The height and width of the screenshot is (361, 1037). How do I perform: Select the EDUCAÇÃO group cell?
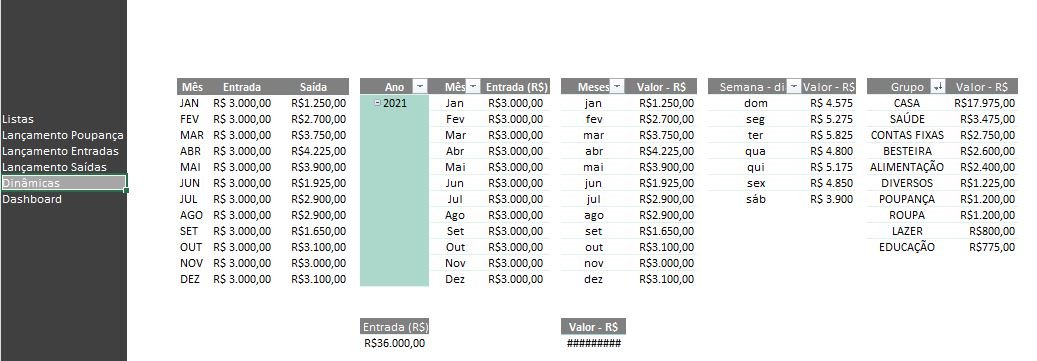click(x=906, y=247)
